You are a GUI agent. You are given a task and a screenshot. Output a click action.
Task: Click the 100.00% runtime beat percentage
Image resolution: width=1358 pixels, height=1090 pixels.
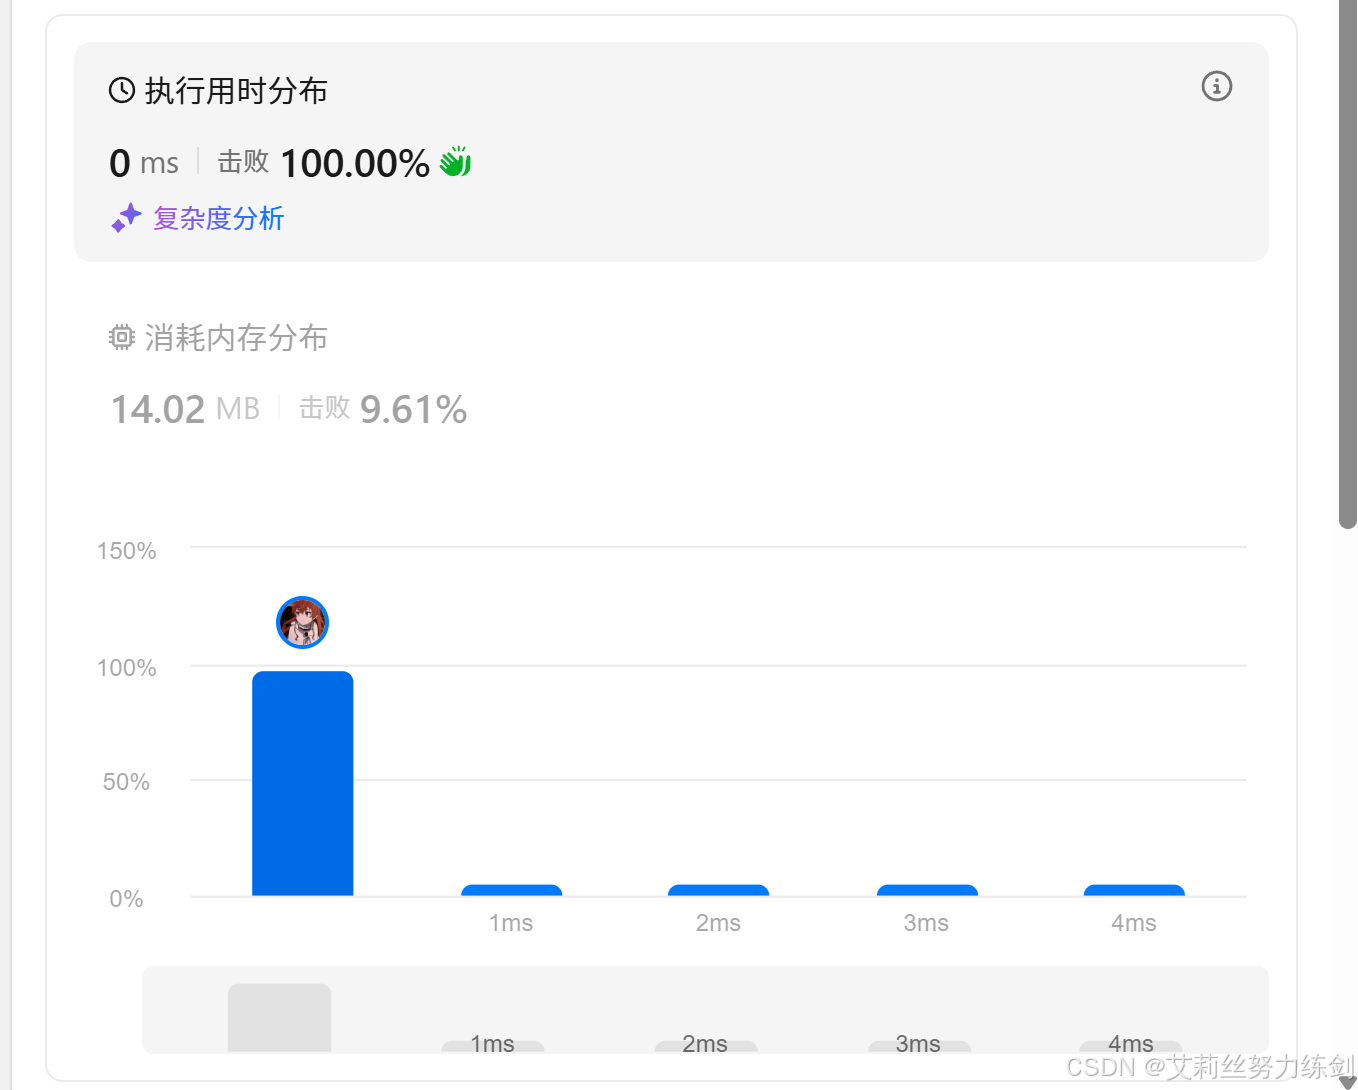(355, 163)
